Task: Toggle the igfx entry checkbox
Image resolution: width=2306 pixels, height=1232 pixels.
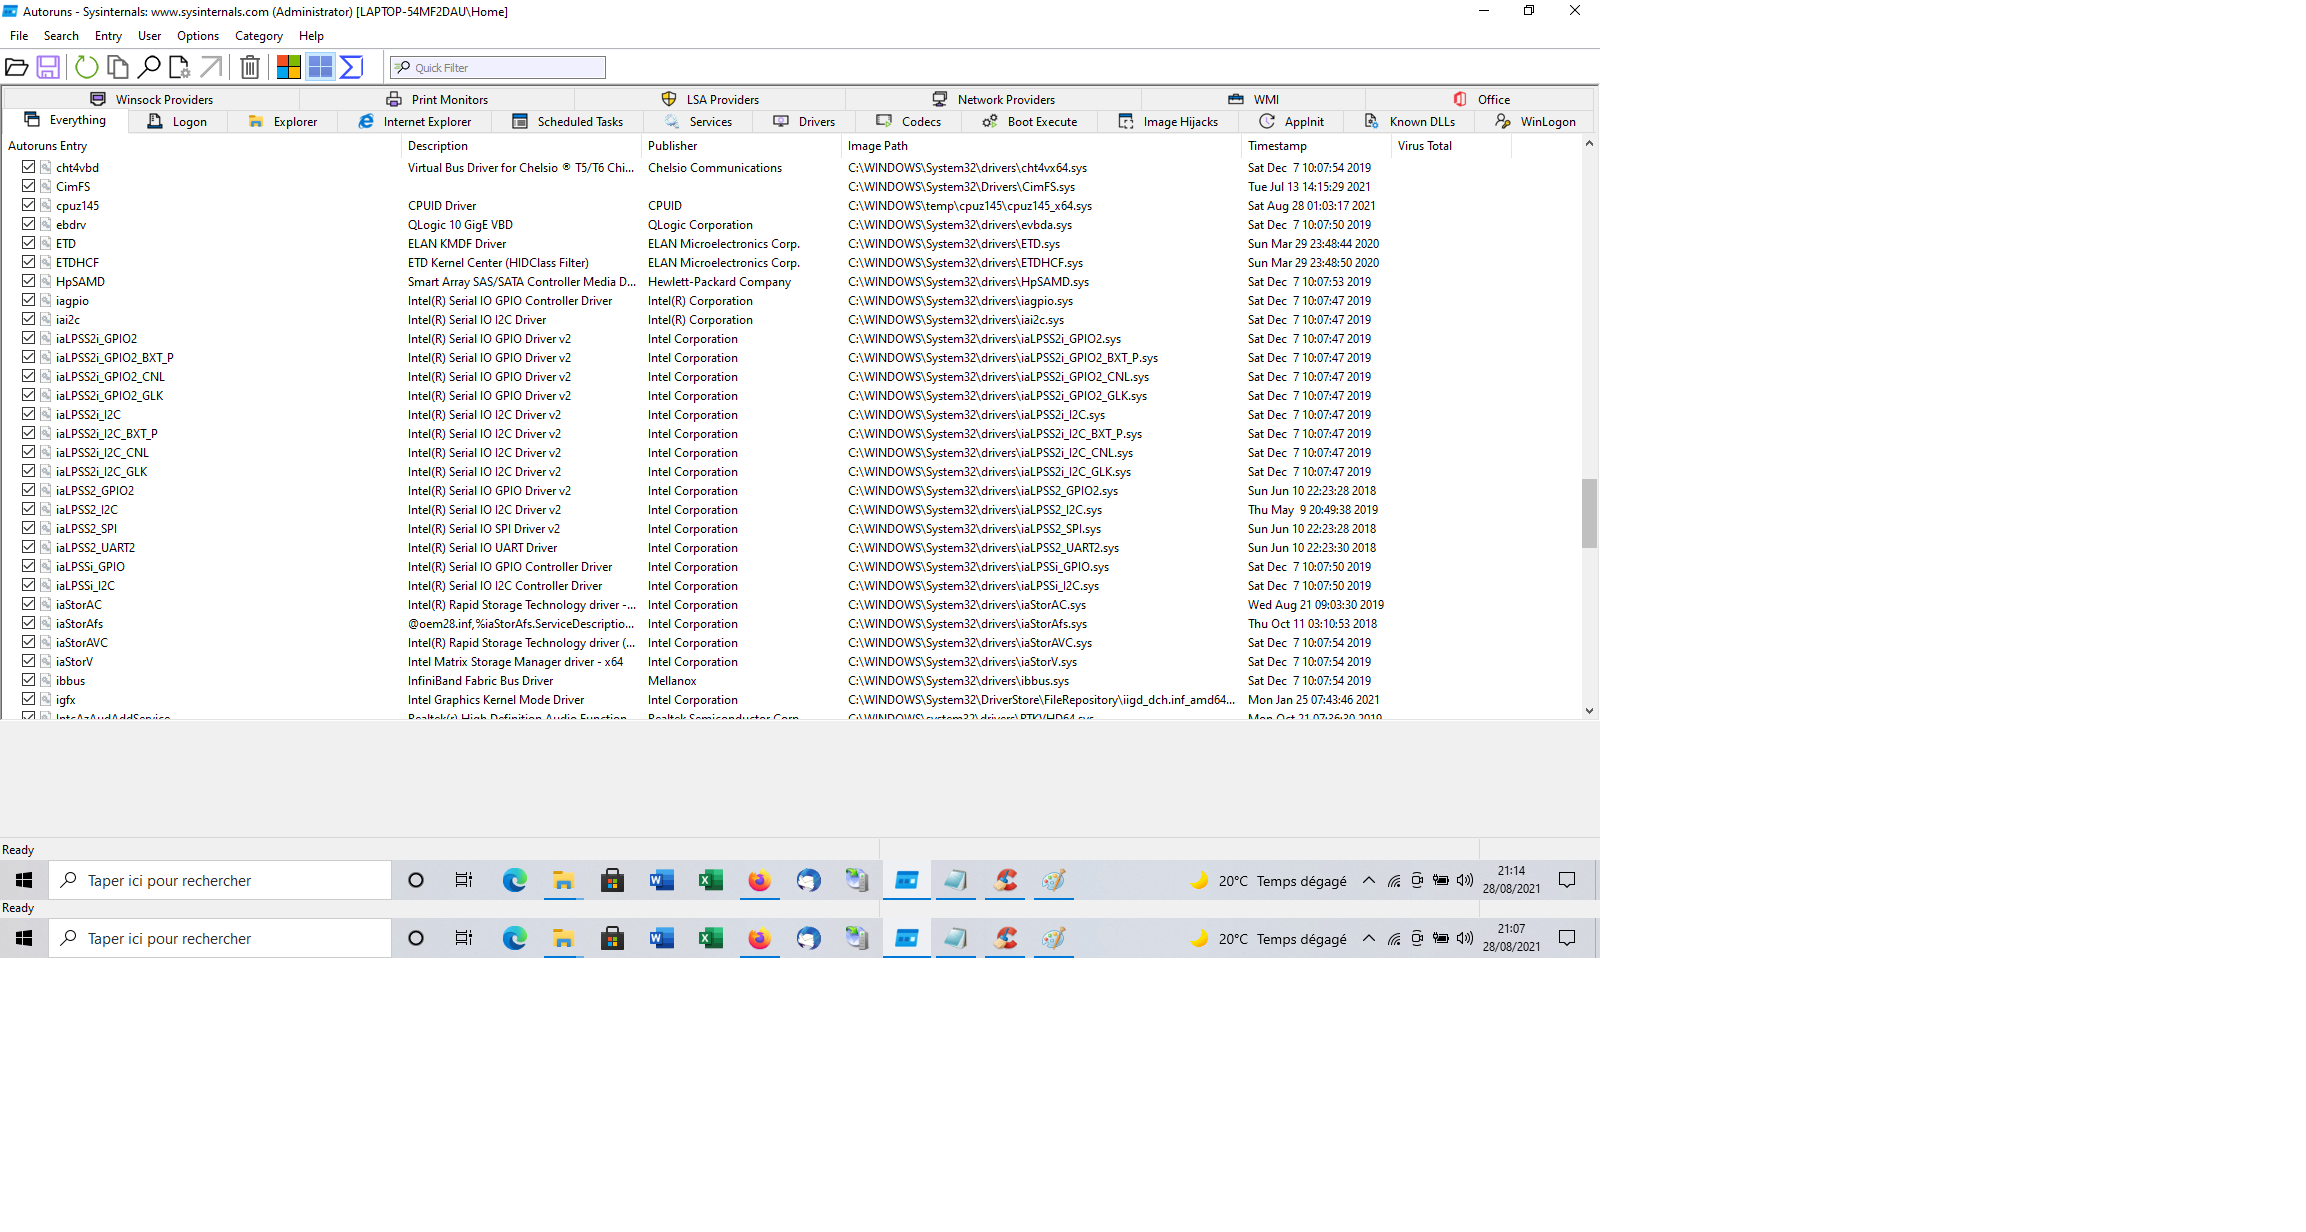Action: pyautogui.click(x=29, y=699)
